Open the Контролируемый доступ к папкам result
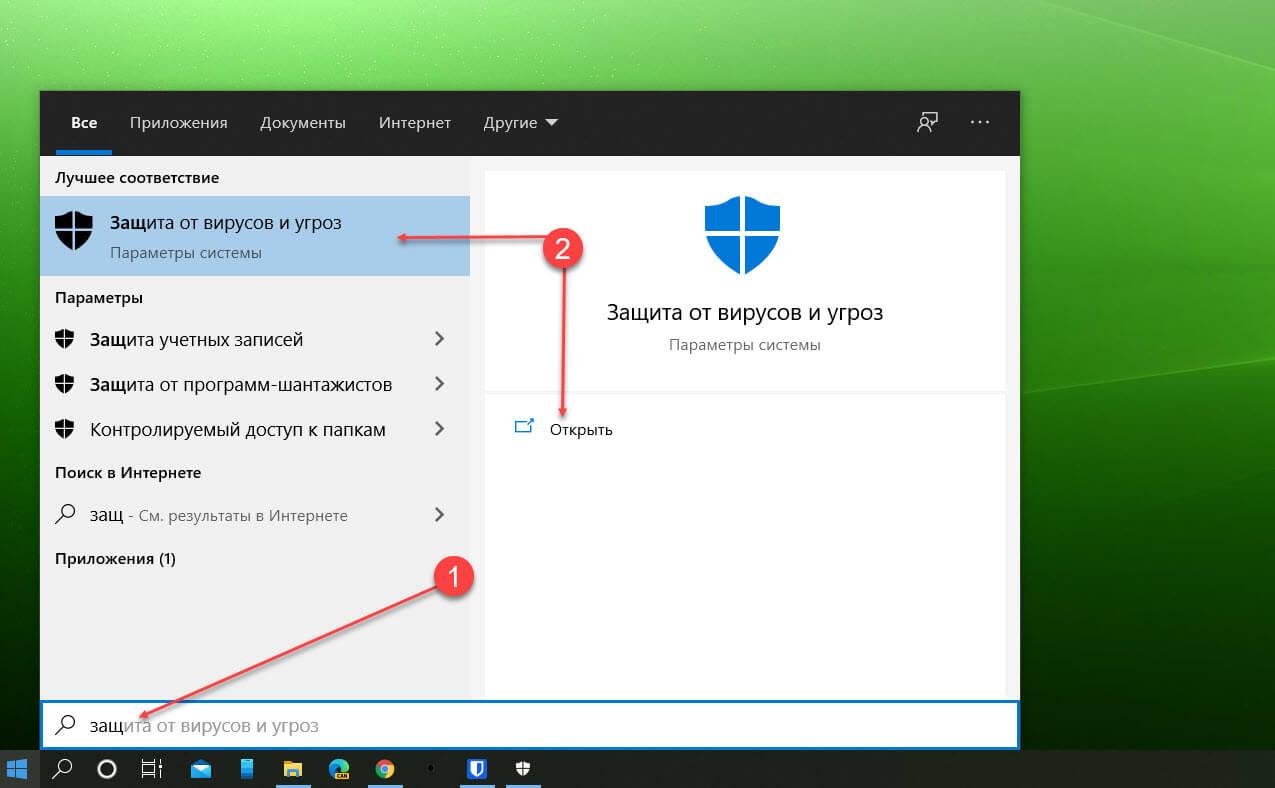 255,429
